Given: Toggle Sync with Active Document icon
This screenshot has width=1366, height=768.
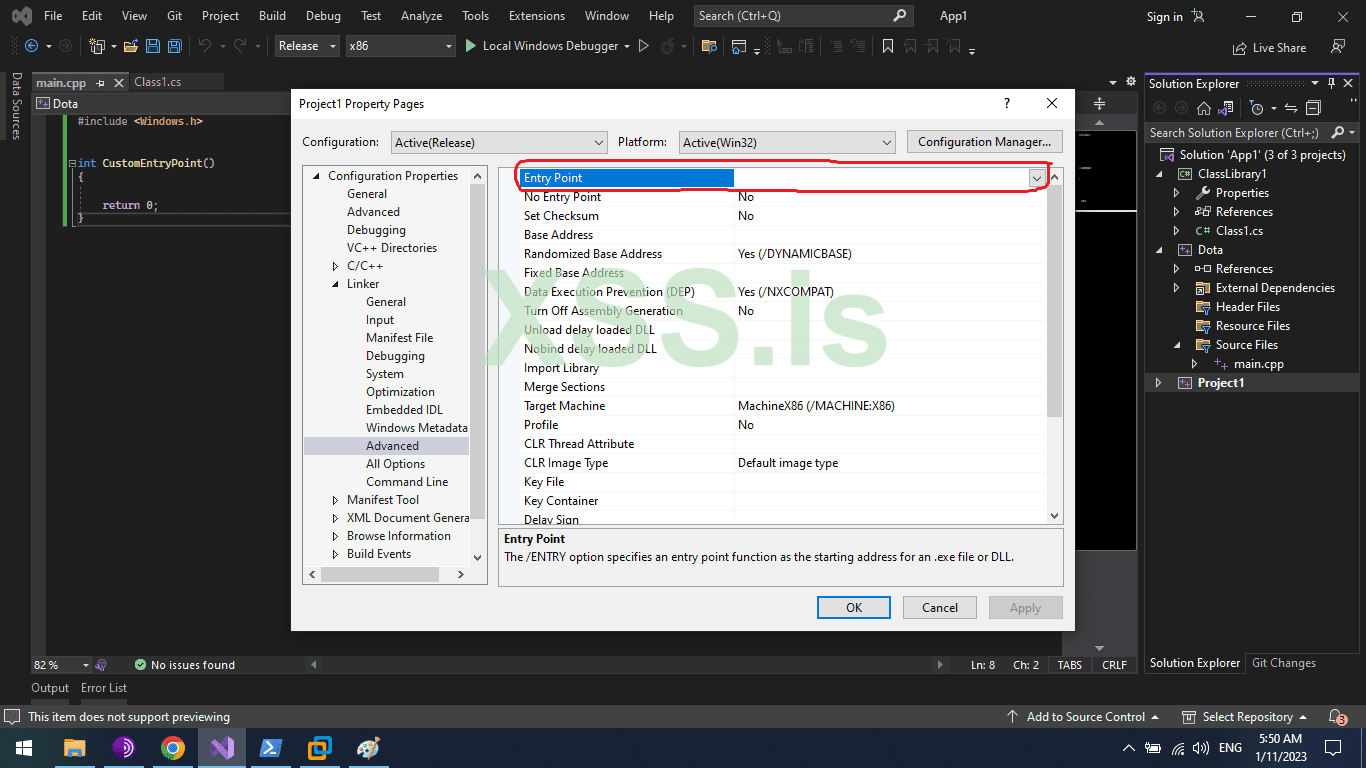Looking at the screenshot, I should pos(1291,108).
